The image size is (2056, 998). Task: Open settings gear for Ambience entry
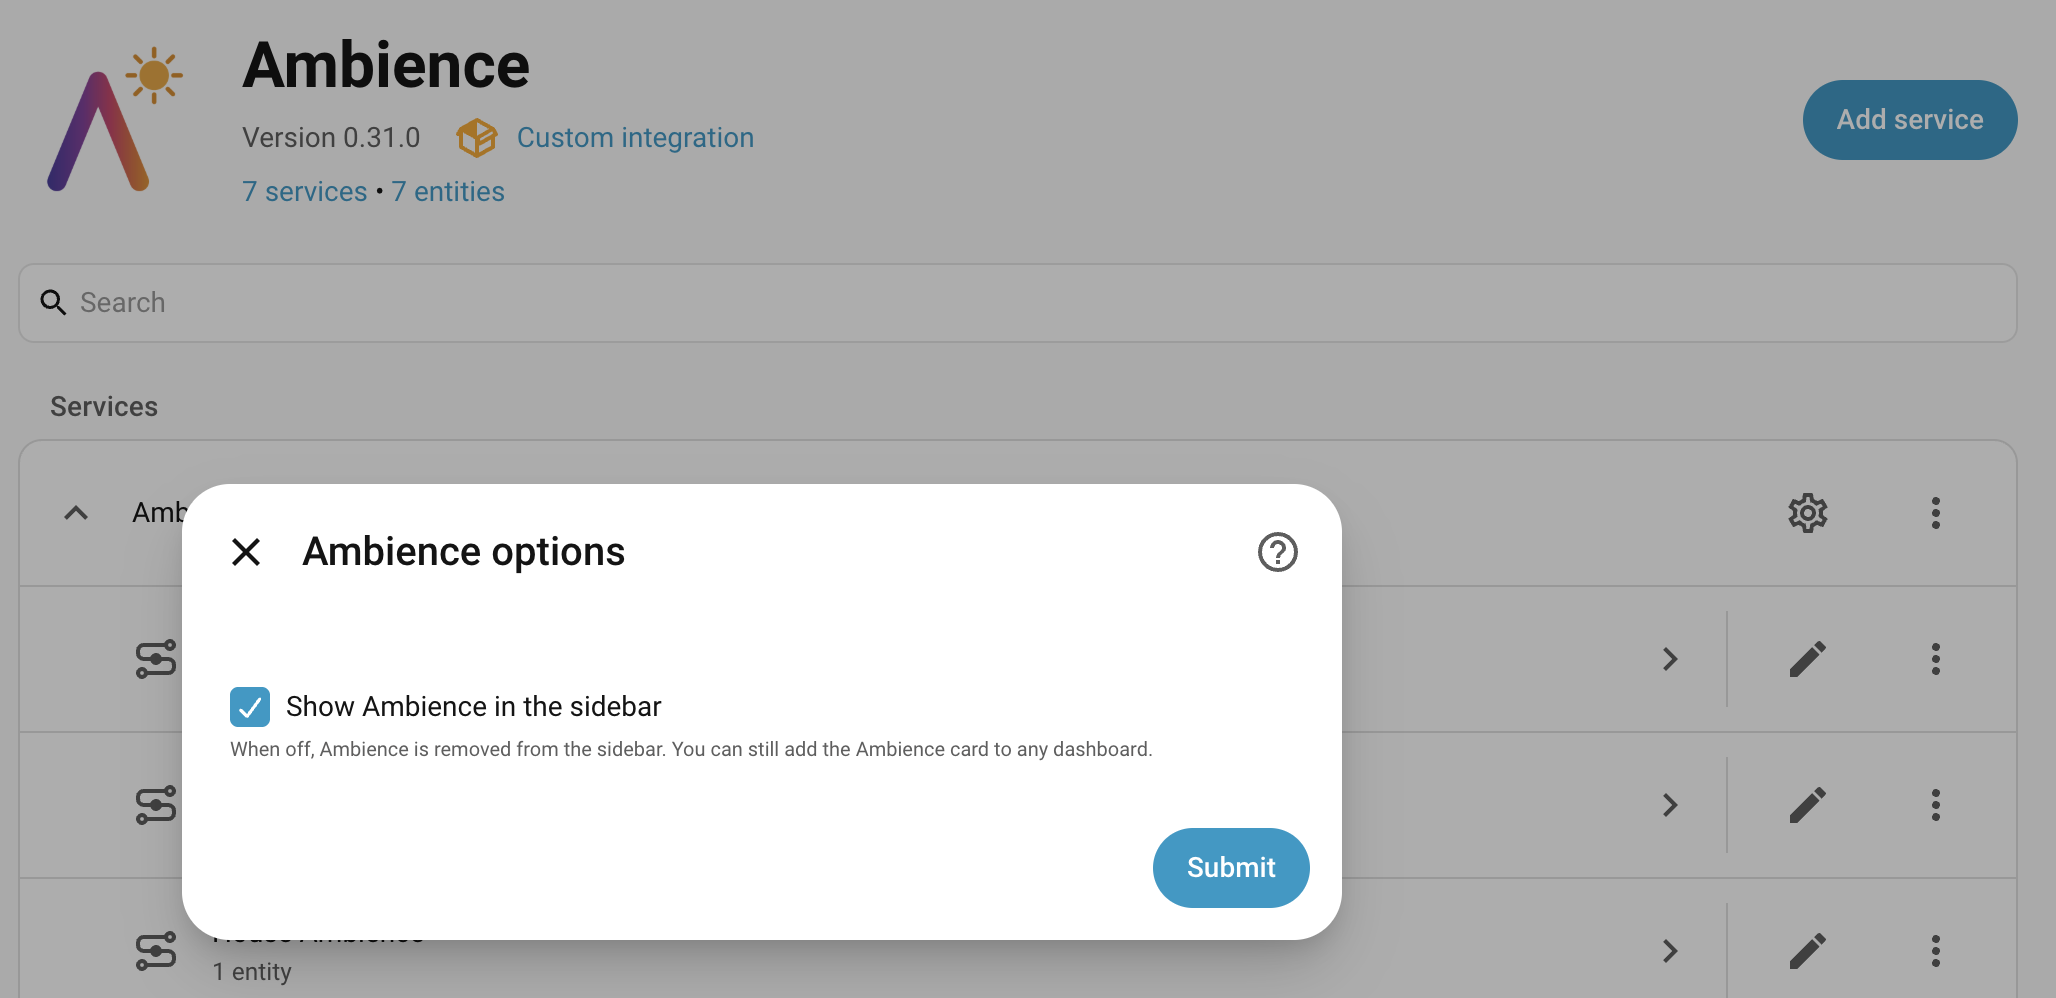1808,513
